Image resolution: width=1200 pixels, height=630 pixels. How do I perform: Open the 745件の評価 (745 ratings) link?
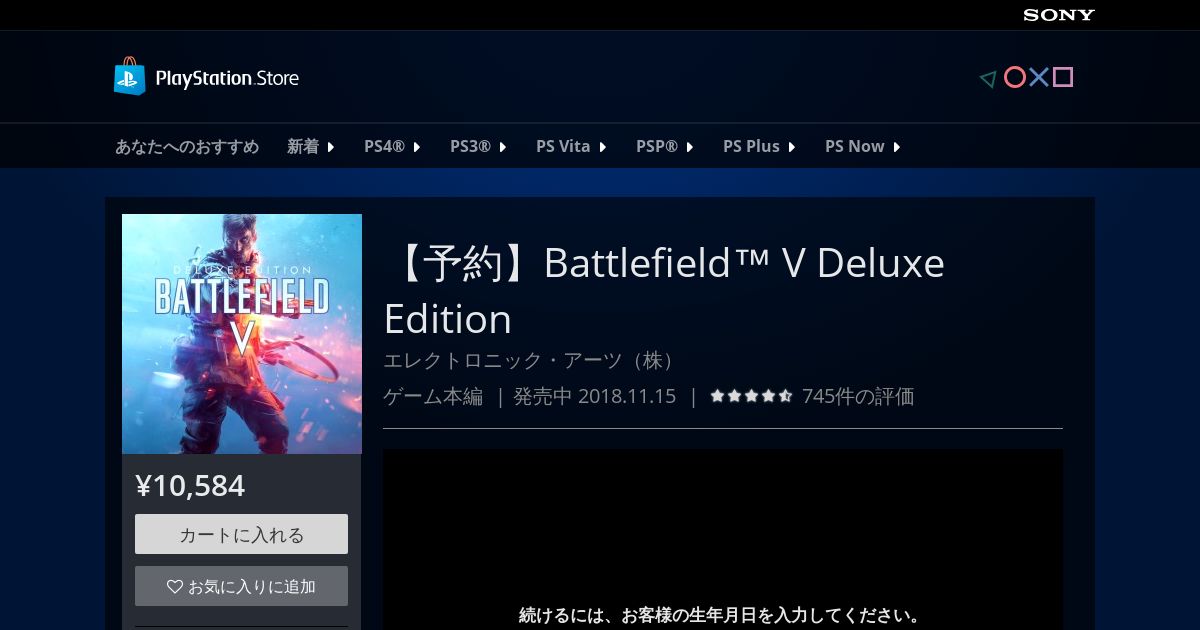(858, 396)
